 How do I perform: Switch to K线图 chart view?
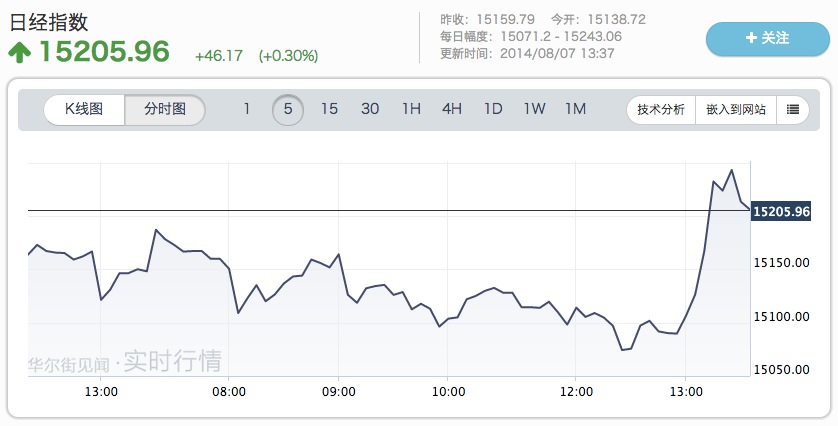[x=84, y=110]
